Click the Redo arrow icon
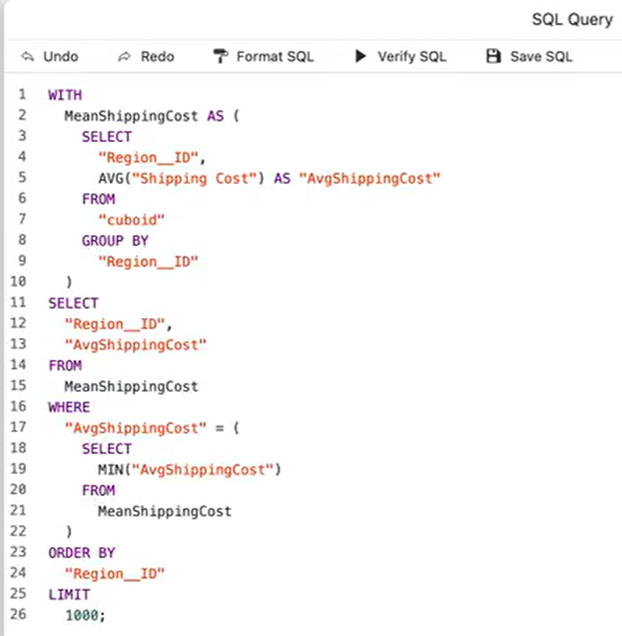Screen dimensions: 622x636 [124, 57]
